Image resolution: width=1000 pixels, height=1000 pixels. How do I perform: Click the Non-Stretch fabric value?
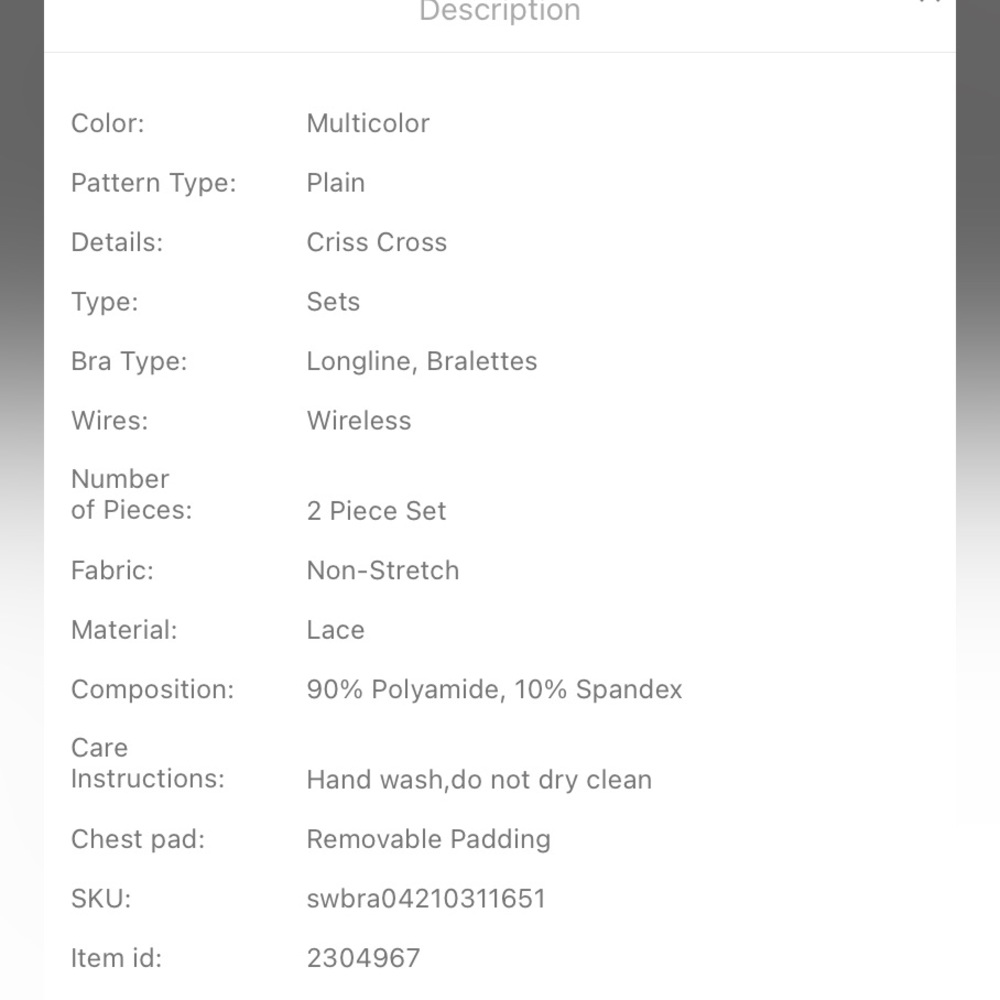pyautogui.click(x=383, y=570)
